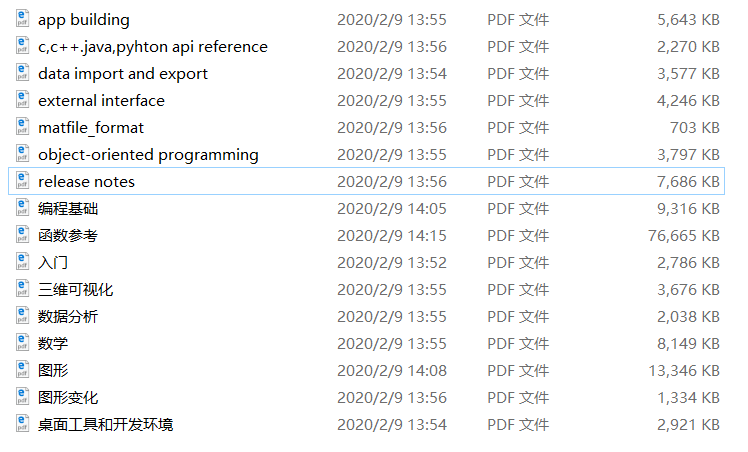Image resolution: width=748 pixels, height=452 pixels.
Task: Select the c,c++.java,pyhton api reference file
Action: [x=153, y=46]
